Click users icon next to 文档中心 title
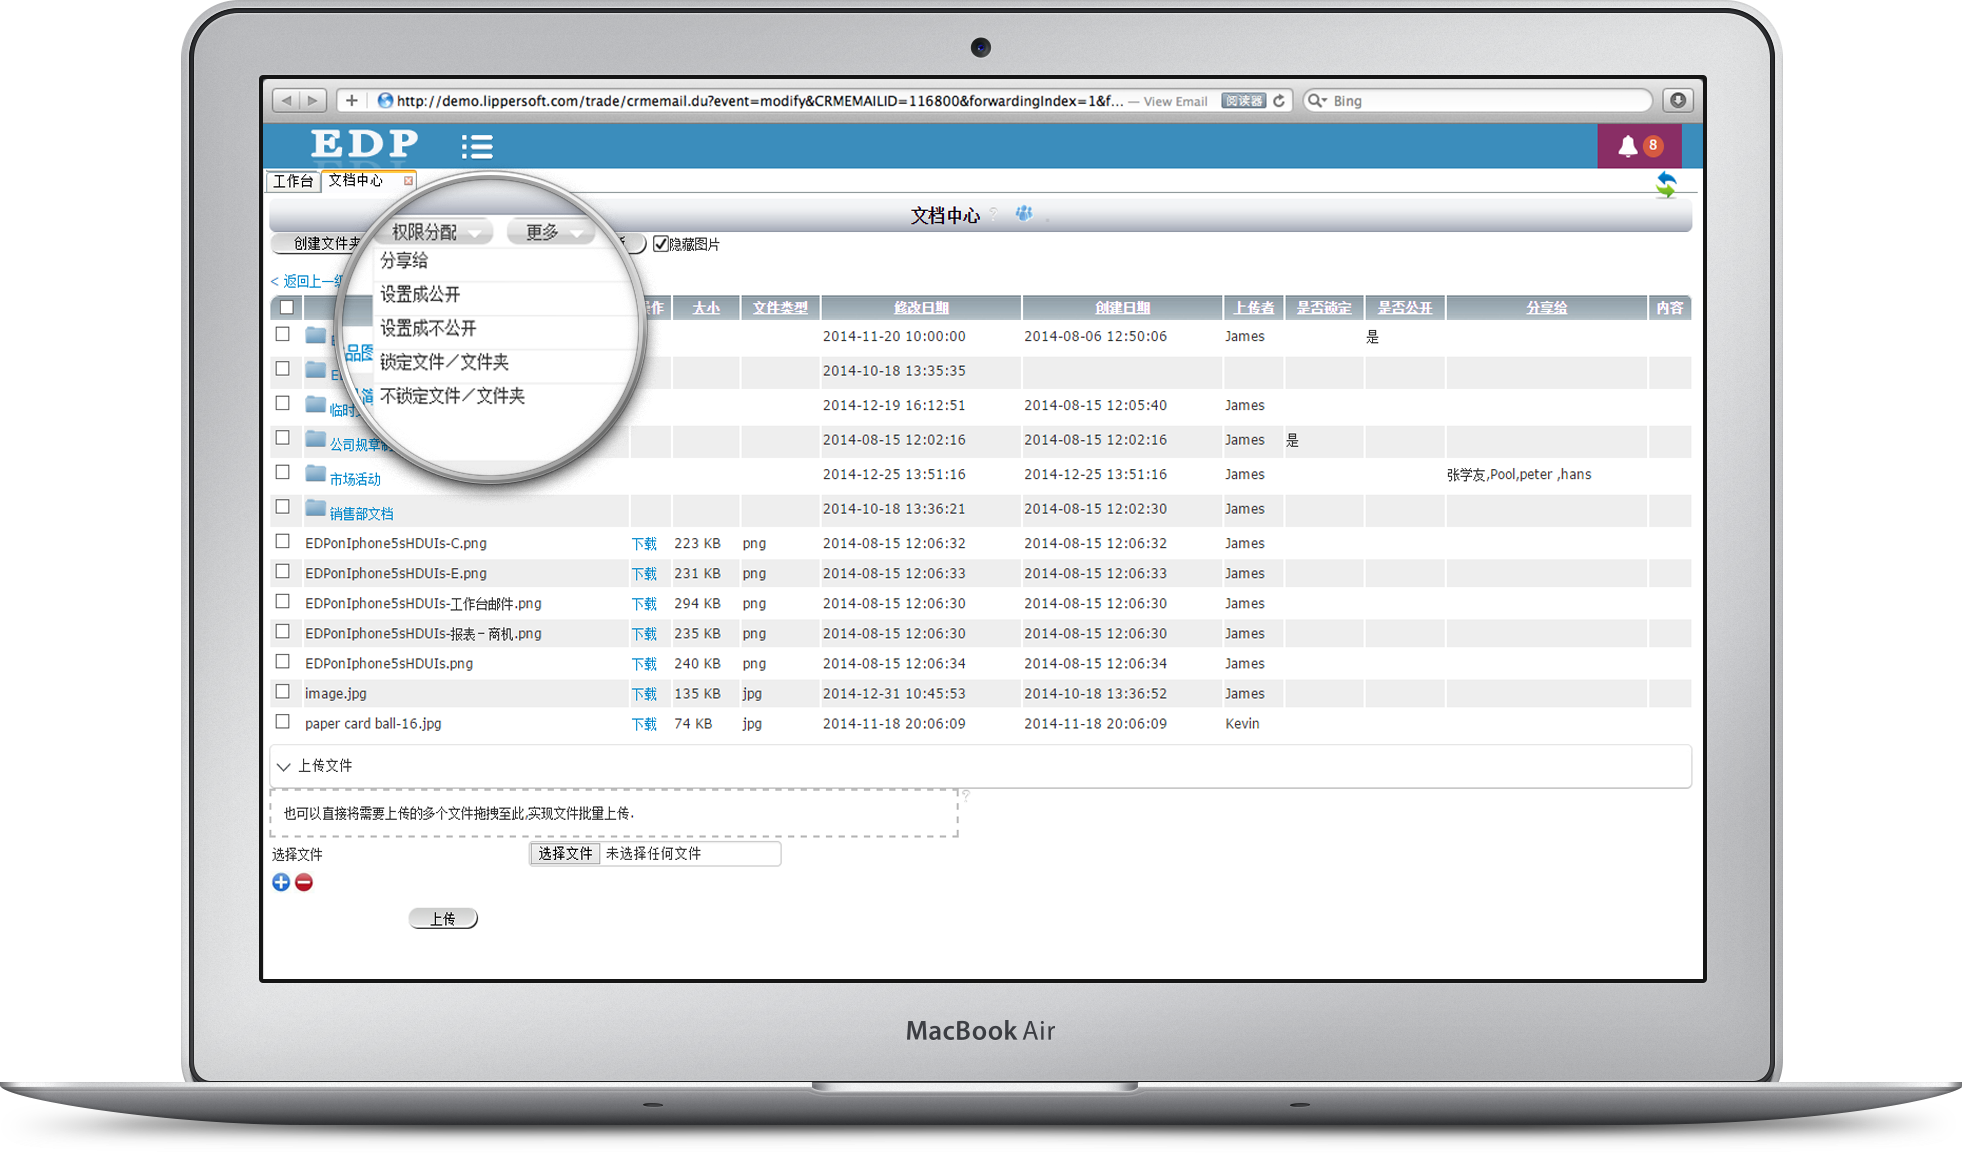Screen dimensions: 1962x1157 pos(1024,213)
